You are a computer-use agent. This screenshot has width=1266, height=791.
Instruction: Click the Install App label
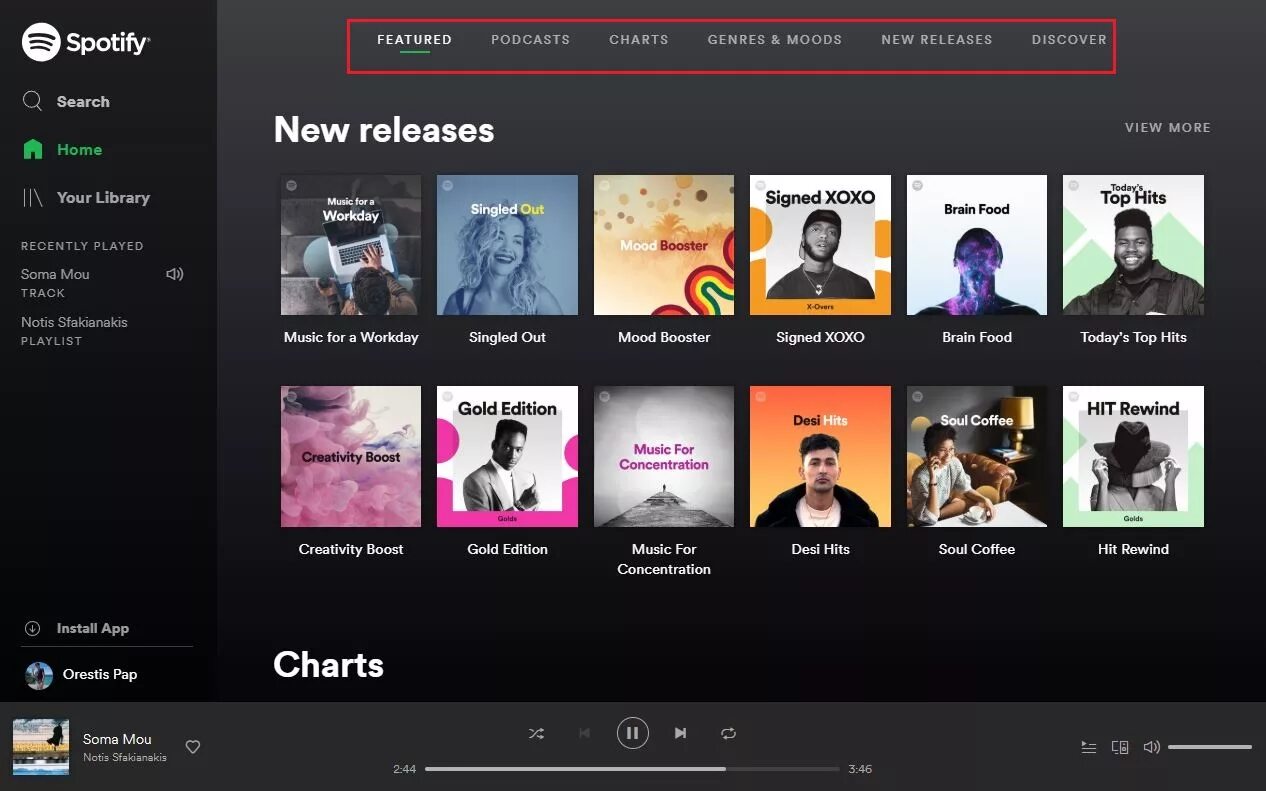[x=93, y=628]
